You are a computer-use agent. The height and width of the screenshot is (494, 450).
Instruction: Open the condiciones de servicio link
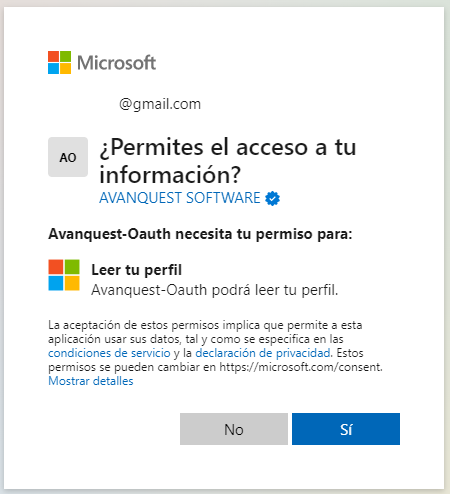click(x=109, y=353)
